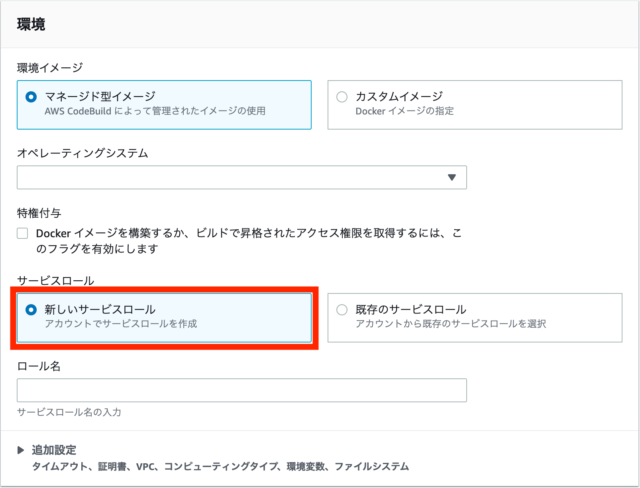Click the 既存のサービスロール option card

(475, 318)
